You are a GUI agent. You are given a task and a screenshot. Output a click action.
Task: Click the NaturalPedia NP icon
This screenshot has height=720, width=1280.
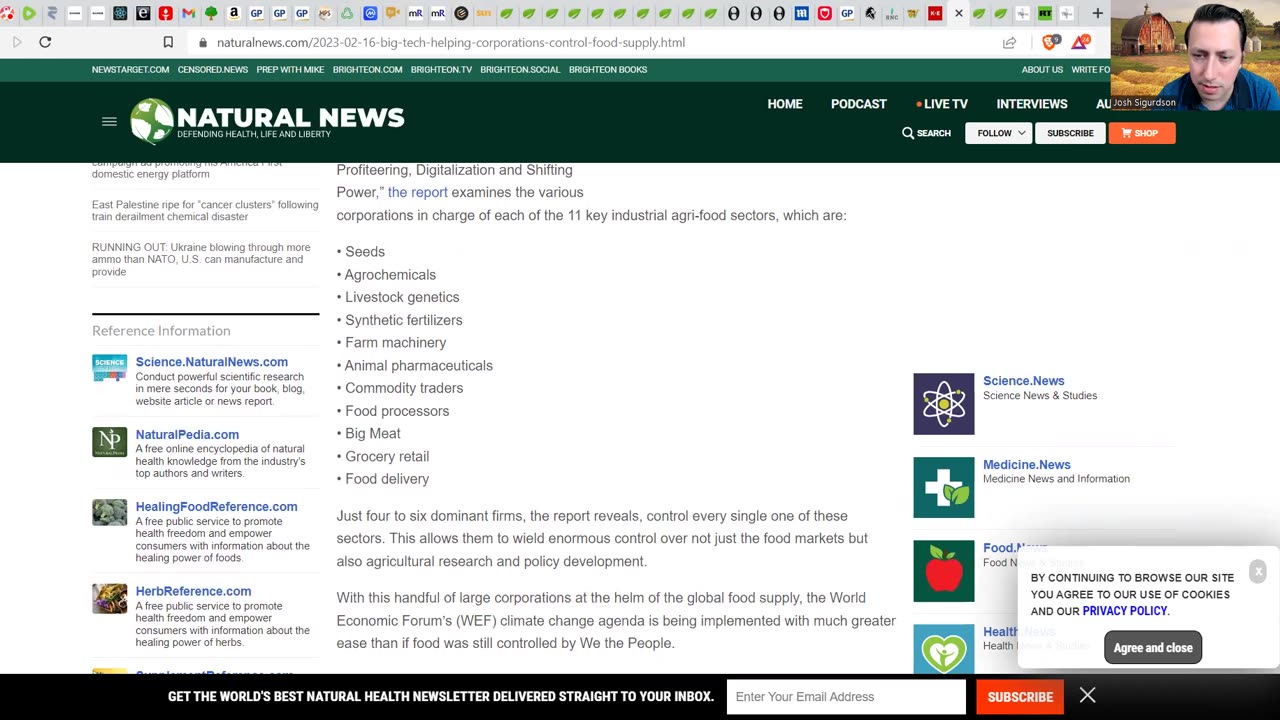(x=110, y=441)
